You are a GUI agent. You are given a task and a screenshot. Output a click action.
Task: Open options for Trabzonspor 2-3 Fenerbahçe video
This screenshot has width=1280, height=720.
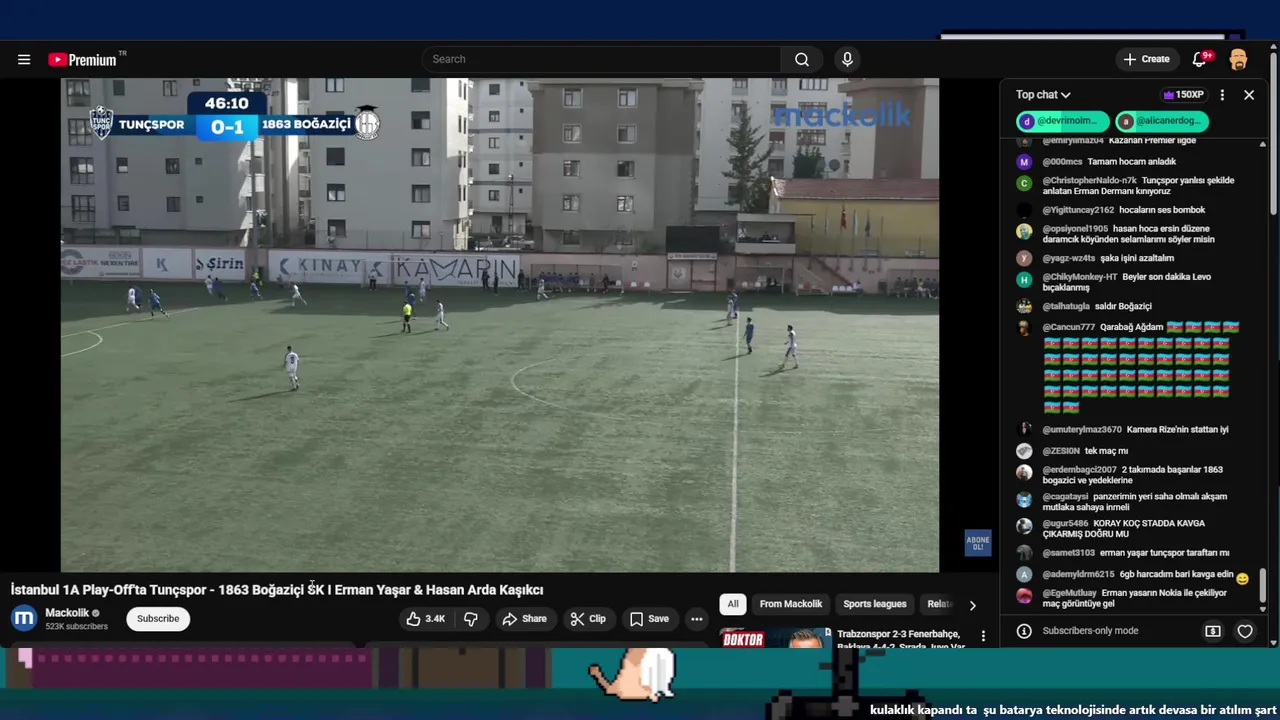coord(983,636)
